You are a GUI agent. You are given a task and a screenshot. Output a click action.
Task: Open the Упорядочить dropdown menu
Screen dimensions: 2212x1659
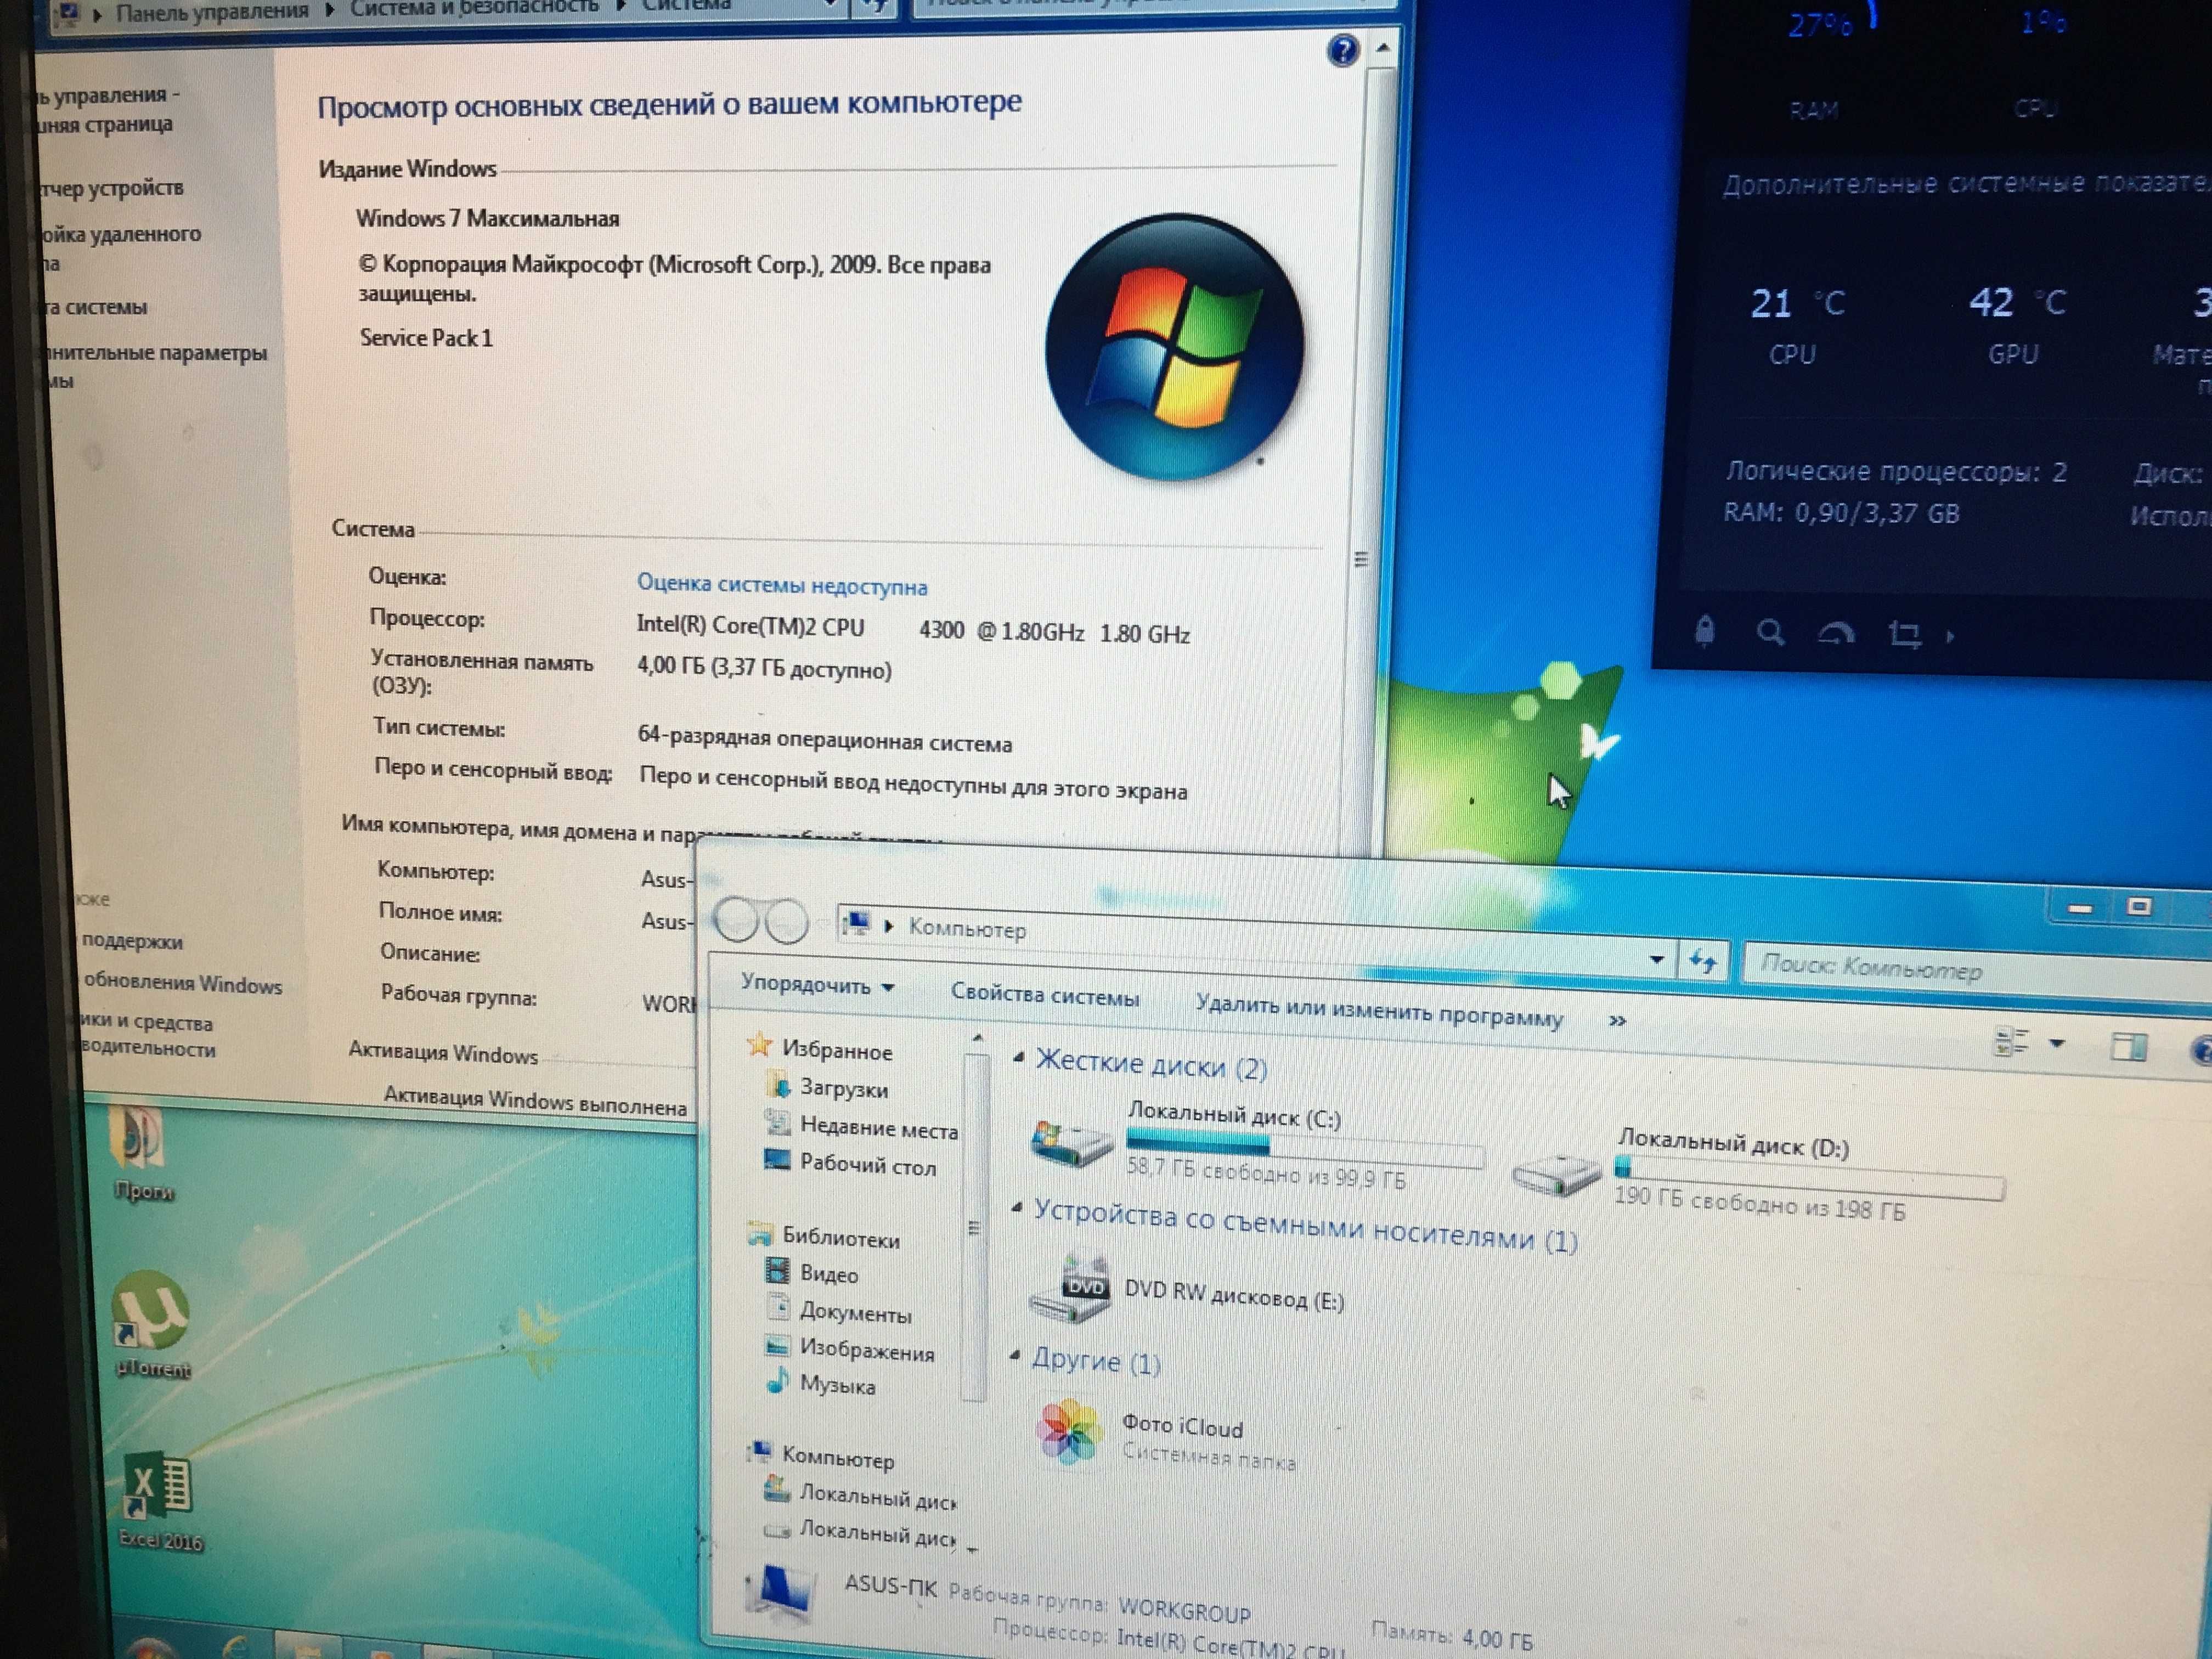pyautogui.click(x=816, y=985)
